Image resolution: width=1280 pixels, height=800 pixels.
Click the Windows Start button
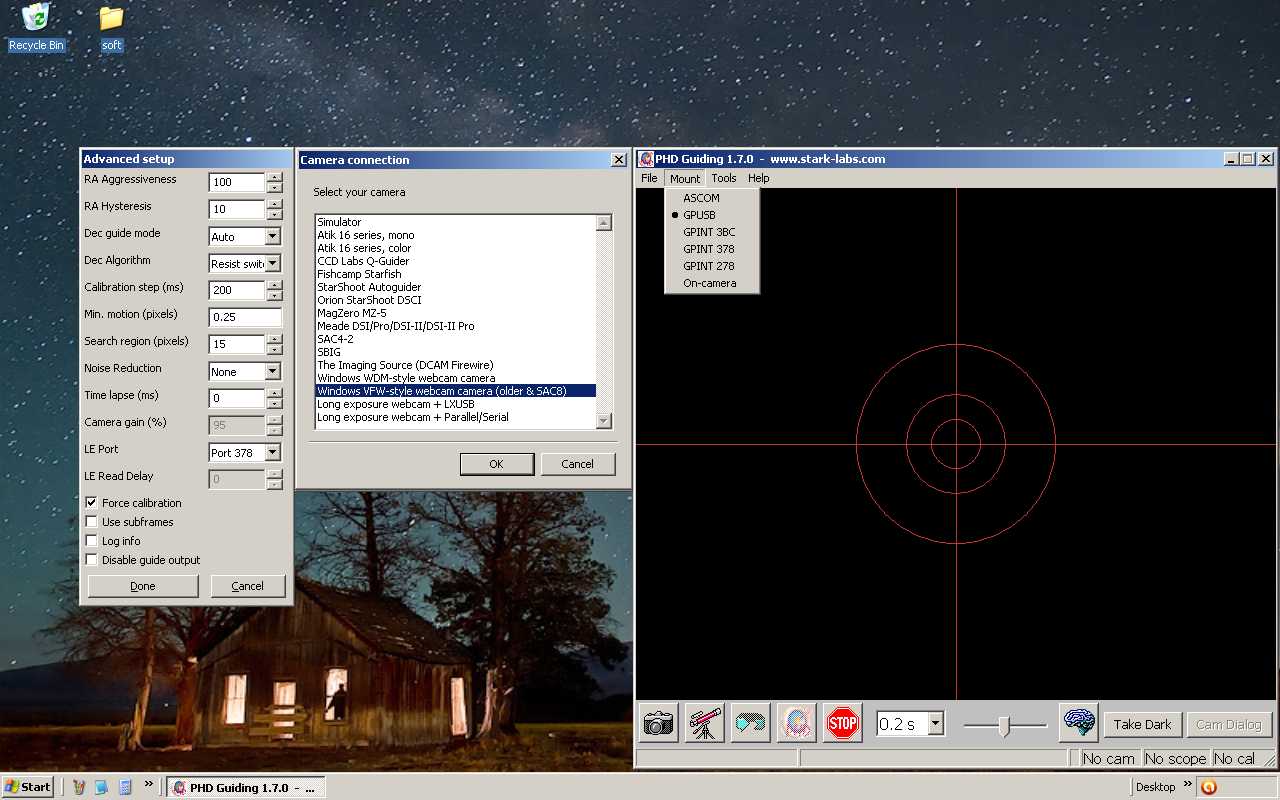tap(28, 787)
